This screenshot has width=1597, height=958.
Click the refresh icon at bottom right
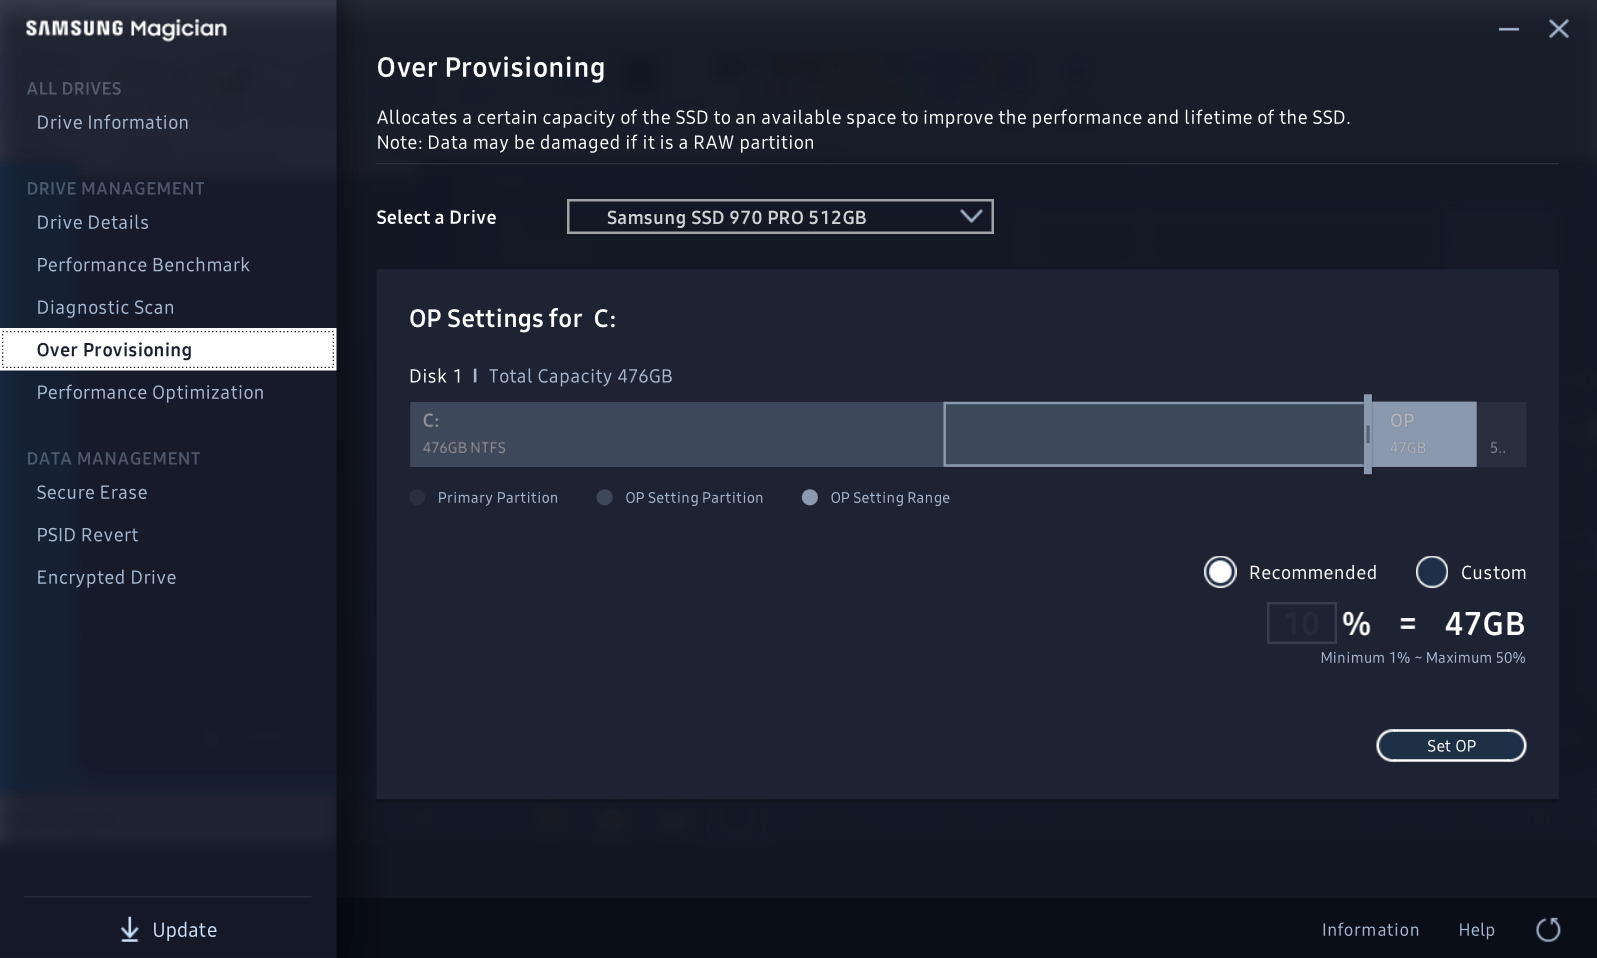[1547, 930]
